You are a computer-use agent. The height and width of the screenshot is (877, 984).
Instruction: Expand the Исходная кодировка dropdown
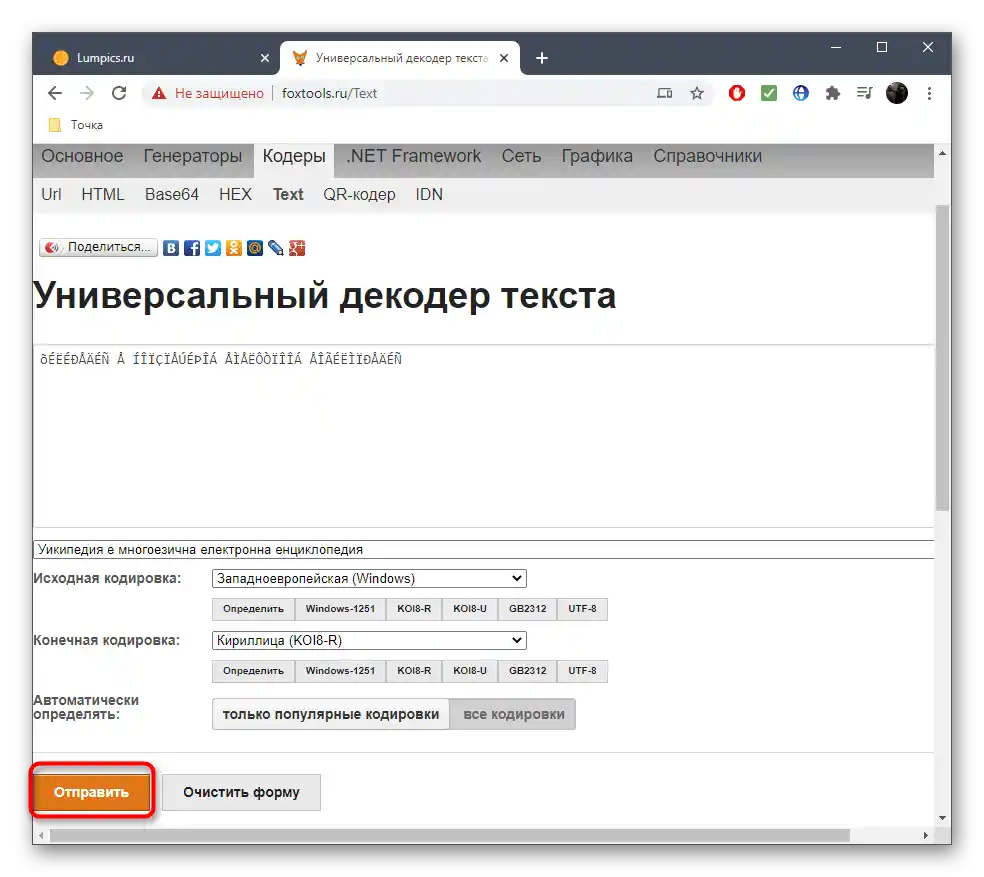369,579
